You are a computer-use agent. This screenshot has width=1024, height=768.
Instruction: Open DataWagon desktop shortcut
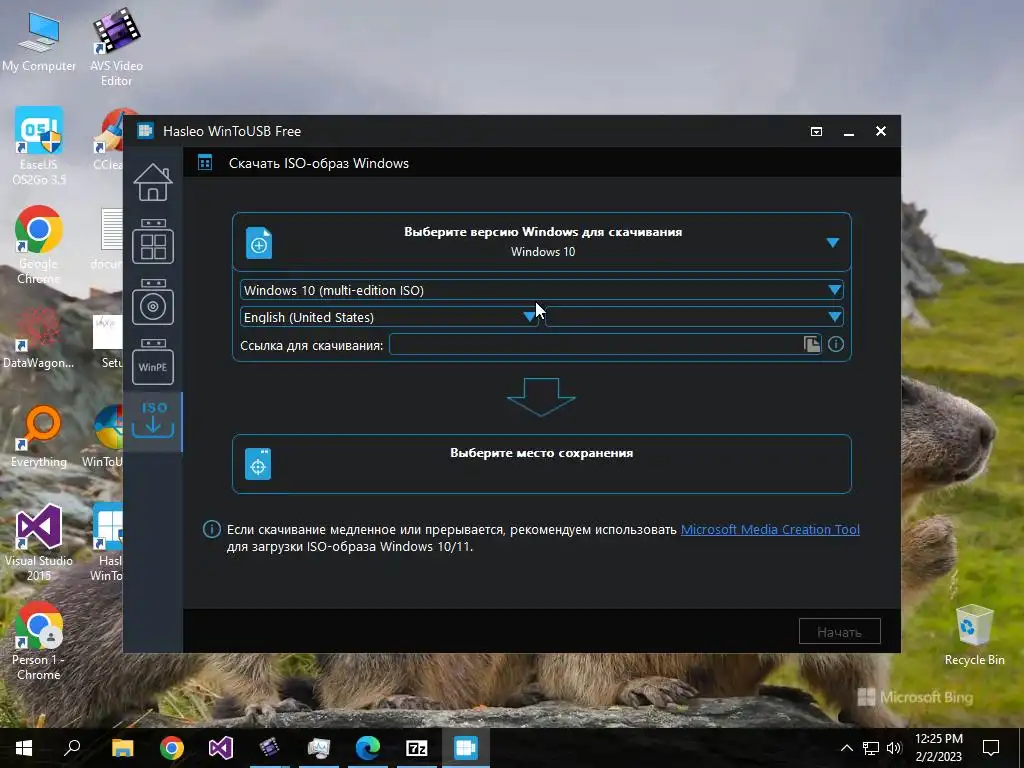point(39,337)
